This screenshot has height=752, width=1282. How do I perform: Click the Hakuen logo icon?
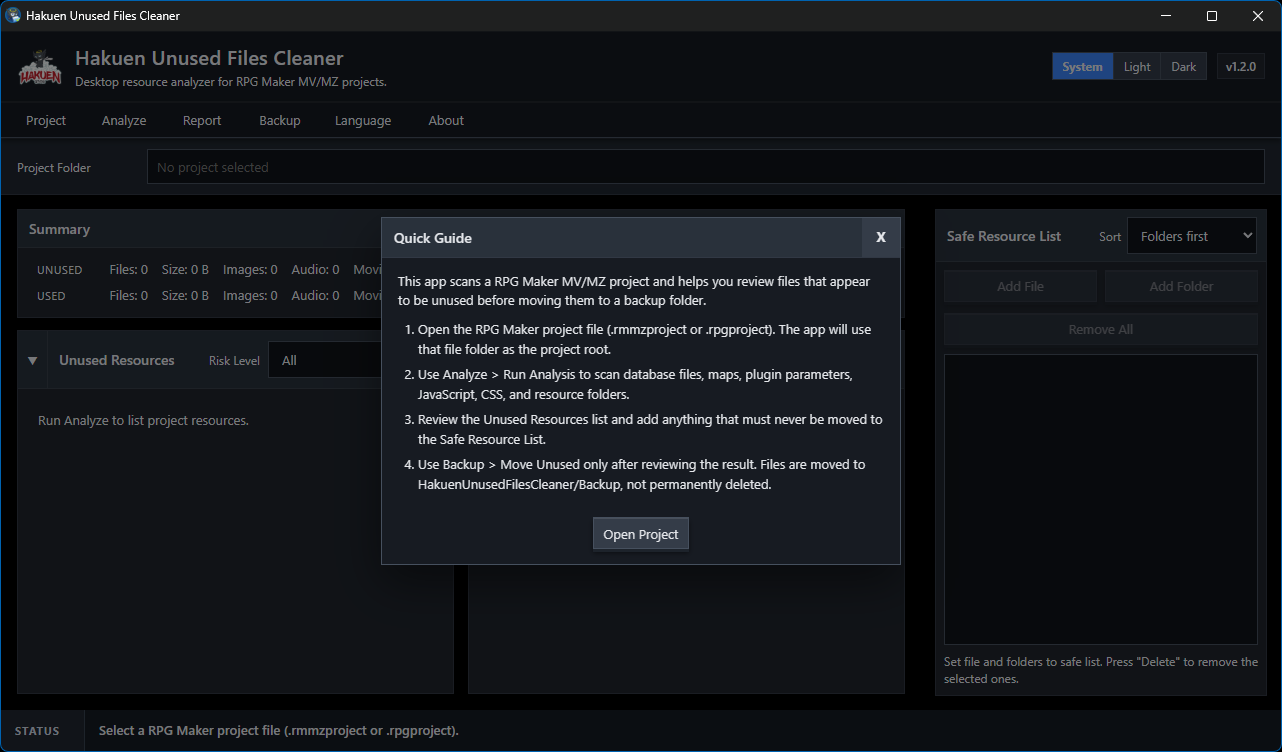point(40,67)
